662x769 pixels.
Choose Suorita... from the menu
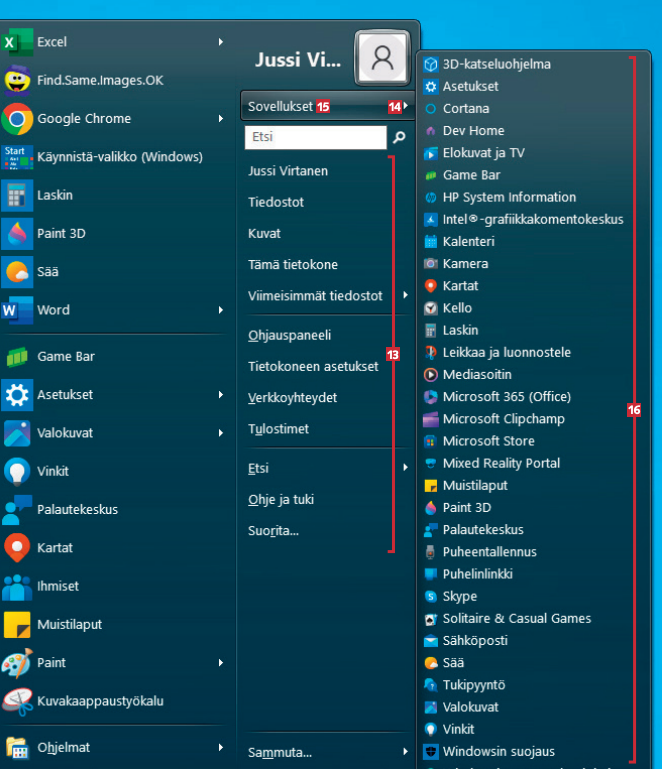click(273, 530)
